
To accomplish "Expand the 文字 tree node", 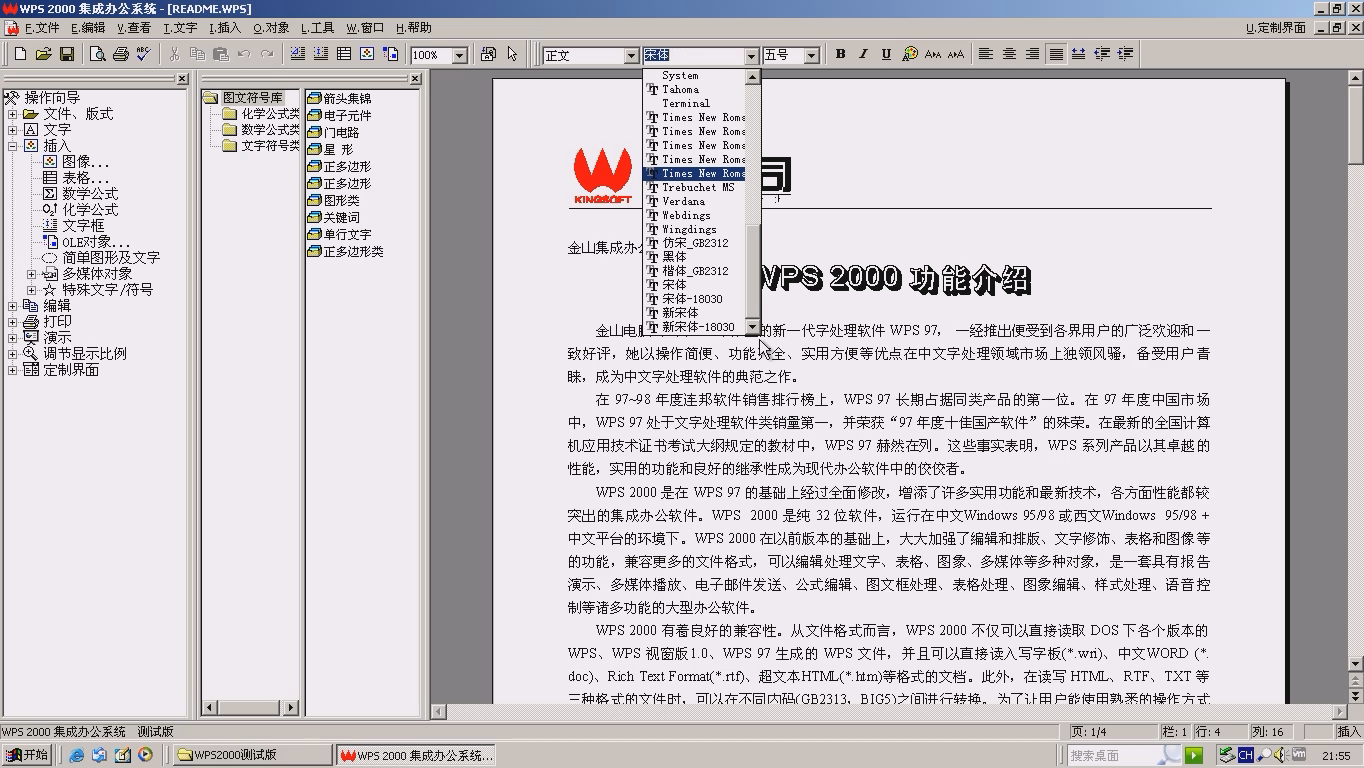I will tap(13, 130).
